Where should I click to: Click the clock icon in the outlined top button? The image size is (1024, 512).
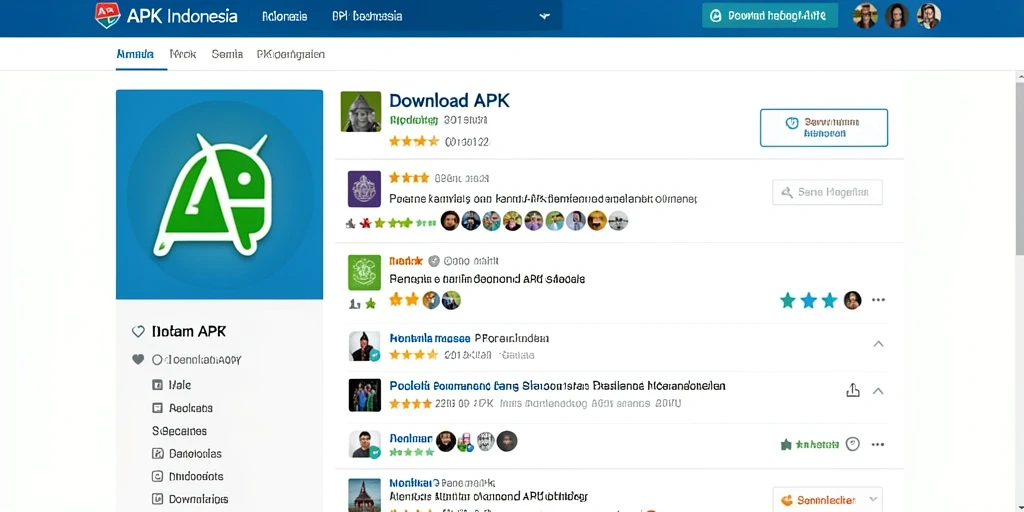coord(792,123)
